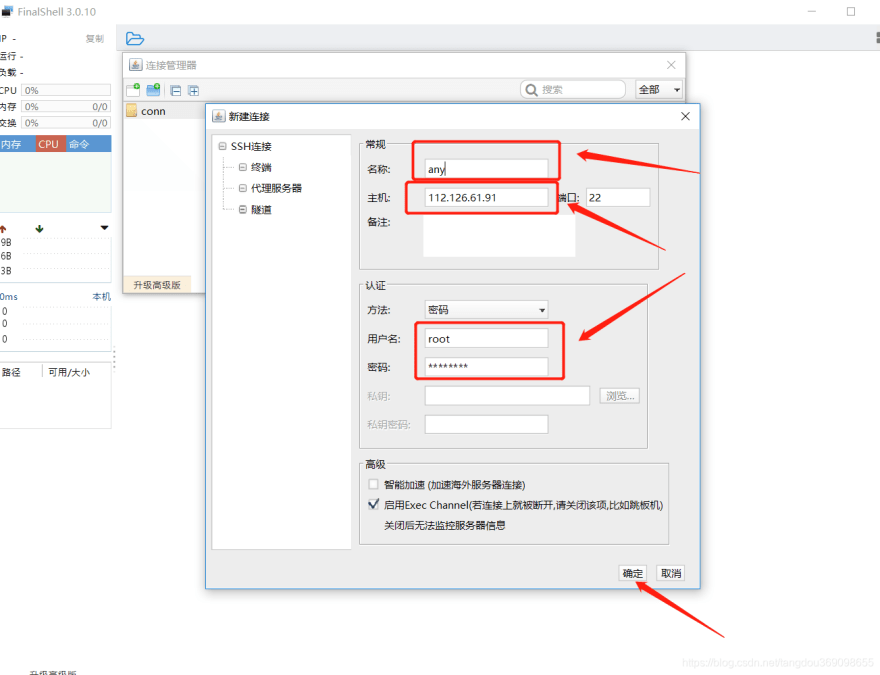Open the 方法 authentication method dropdown
880x675 pixels.
[x=486, y=310]
